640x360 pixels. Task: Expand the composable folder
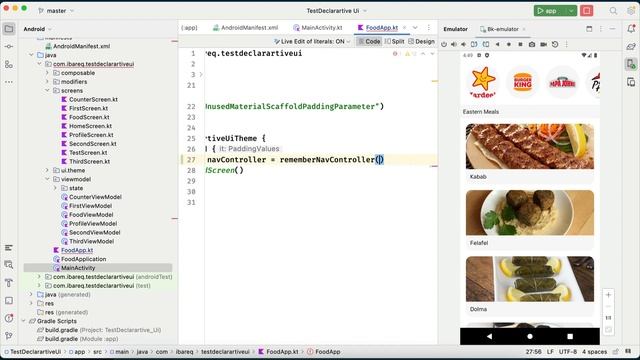point(47,73)
